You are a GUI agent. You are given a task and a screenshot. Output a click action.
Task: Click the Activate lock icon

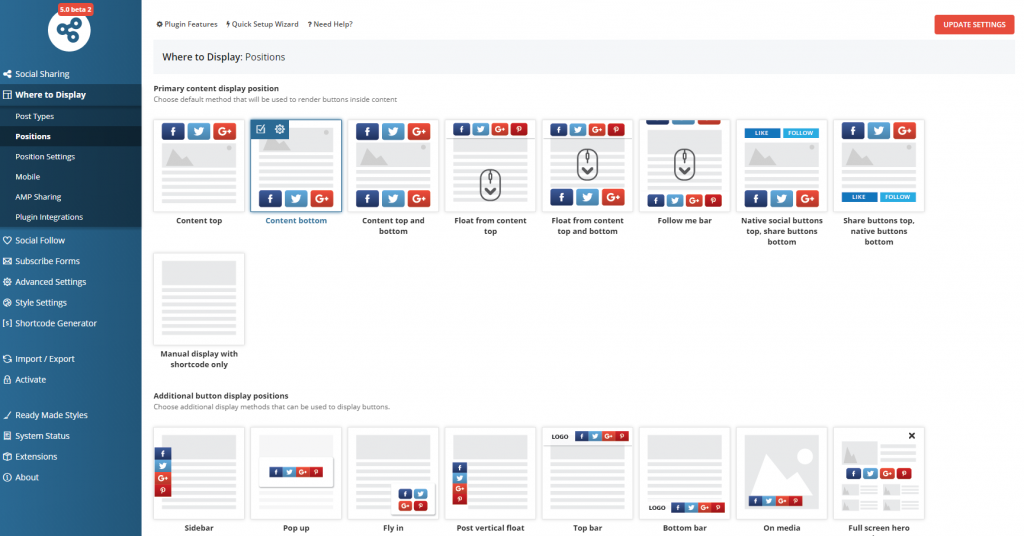(x=8, y=380)
